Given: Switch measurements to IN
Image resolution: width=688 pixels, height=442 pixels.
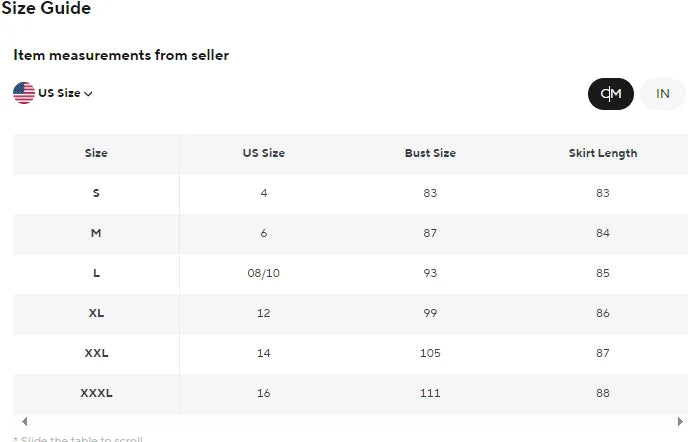Looking at the screenshot, I should (663, 94).
